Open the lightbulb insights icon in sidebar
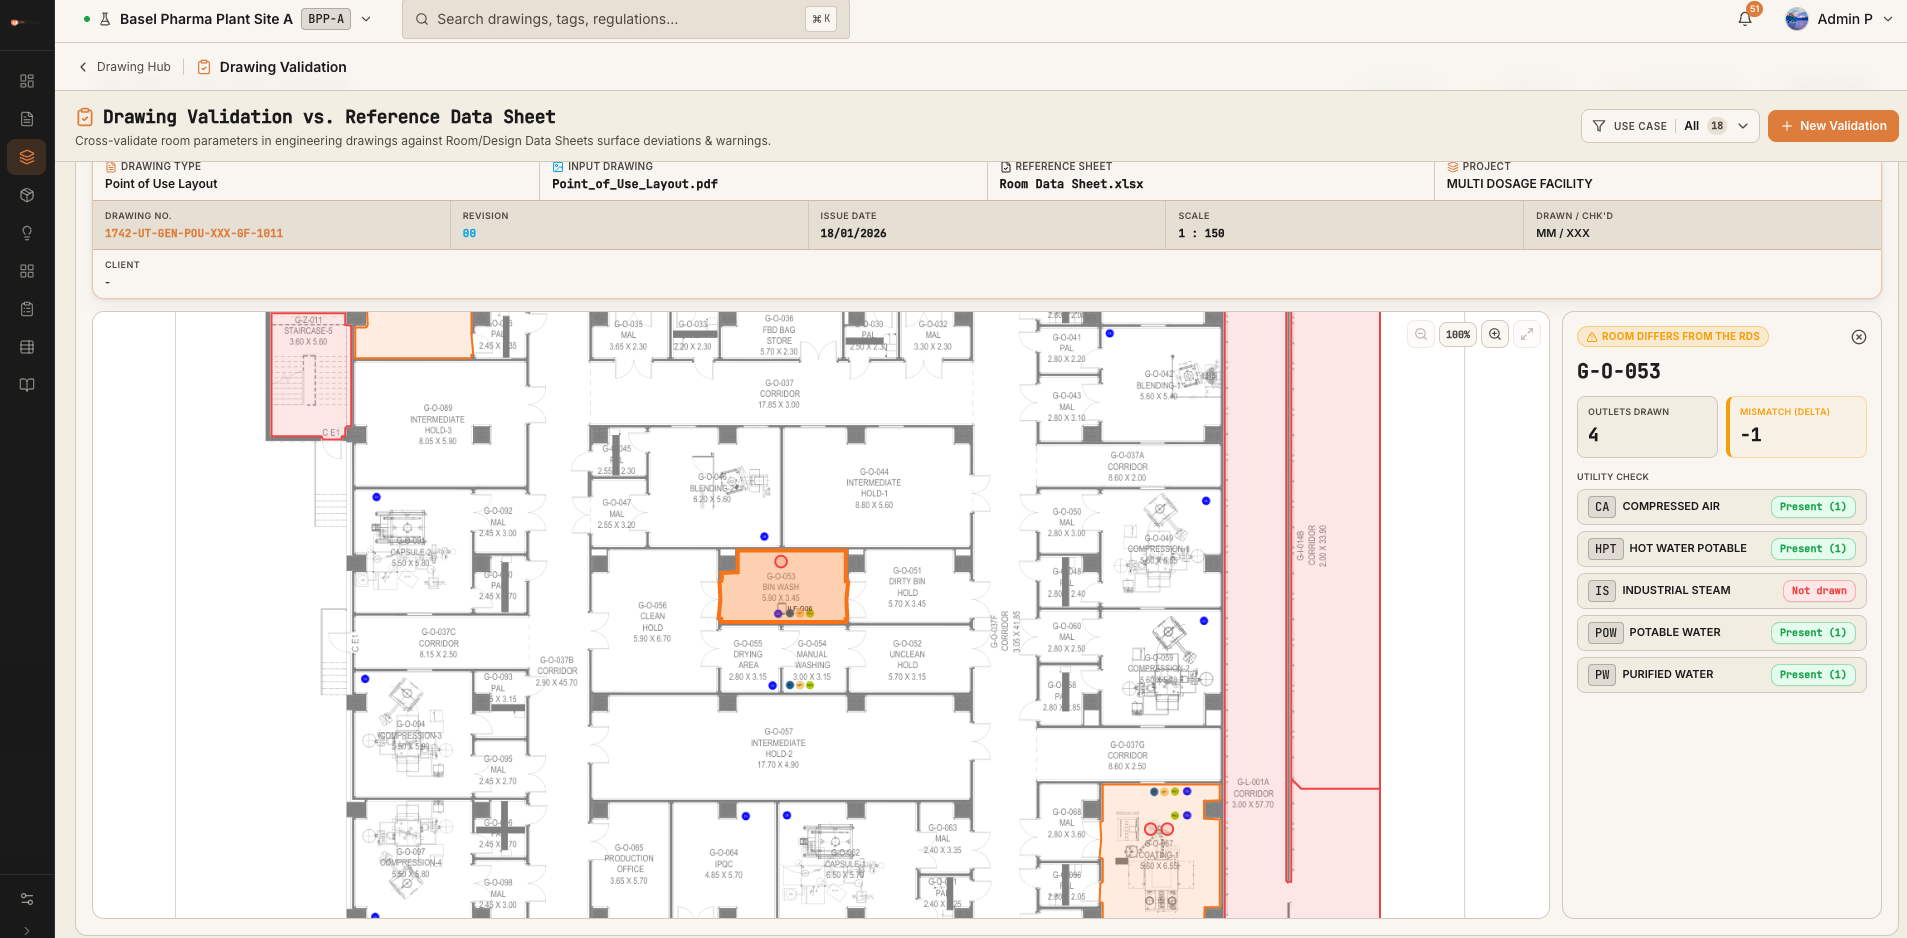The image size is (1907, 938). click(x=27, y=233)
